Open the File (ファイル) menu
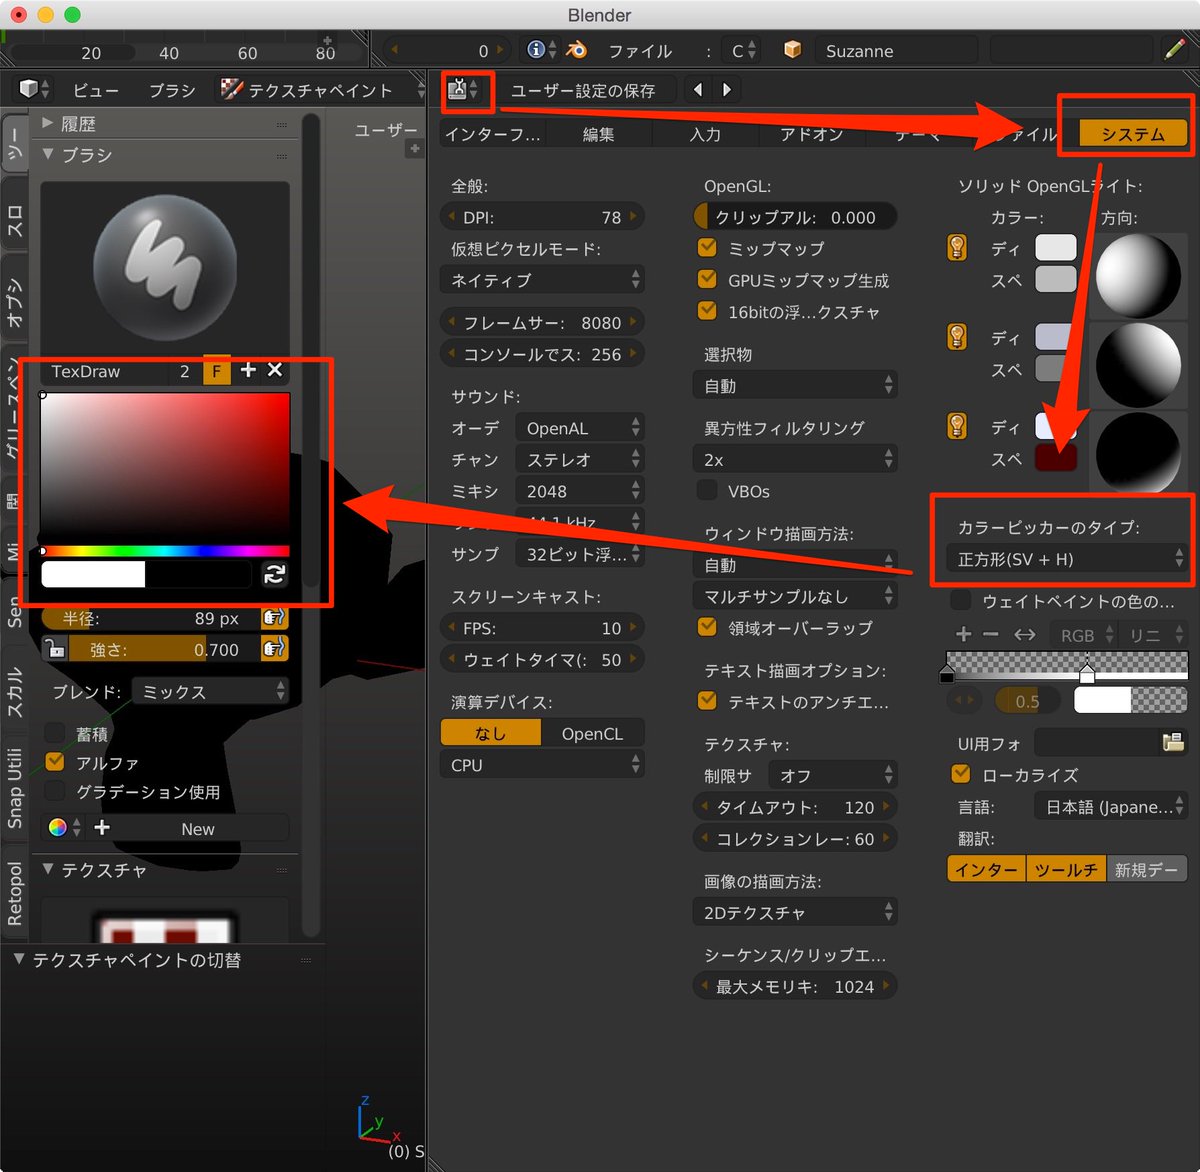Screen dimensions: 1200x1172 click(640, 50)
